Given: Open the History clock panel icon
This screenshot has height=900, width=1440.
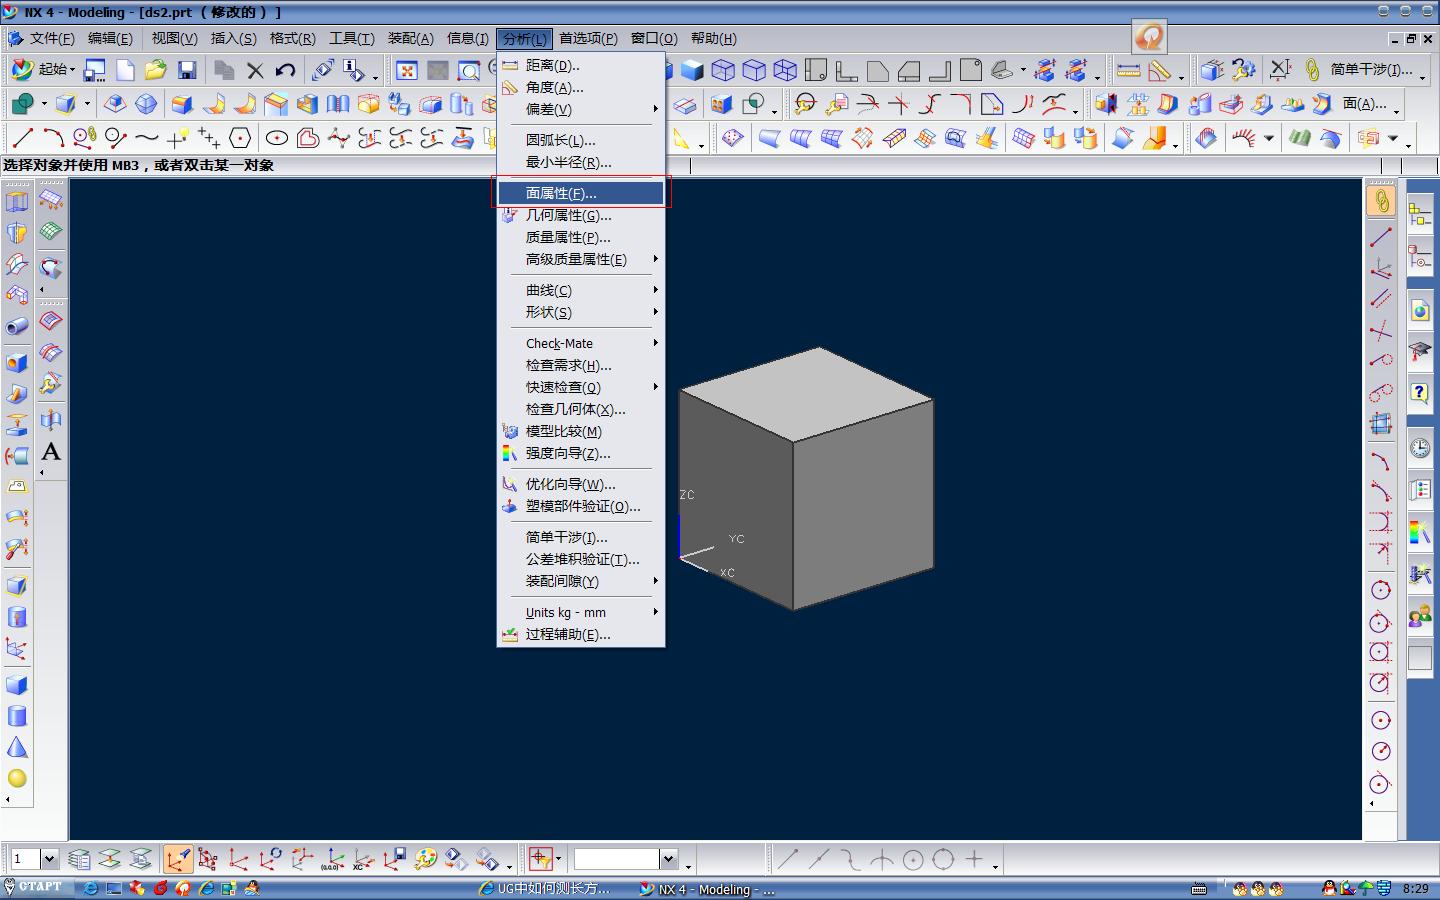Looking at the screenshot, I should [1420, 448].
